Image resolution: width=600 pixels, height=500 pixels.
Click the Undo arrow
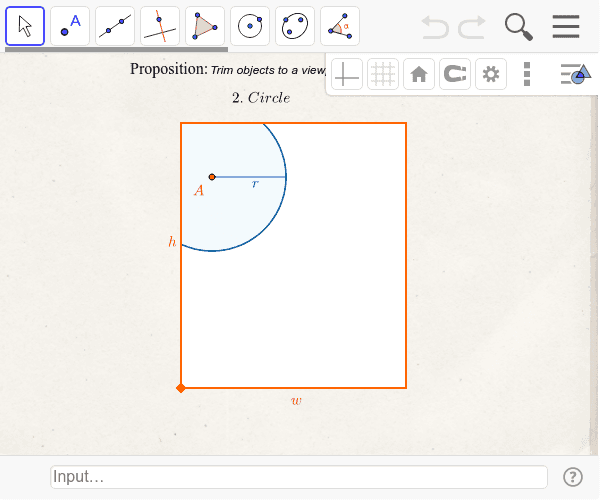(435, 27)
